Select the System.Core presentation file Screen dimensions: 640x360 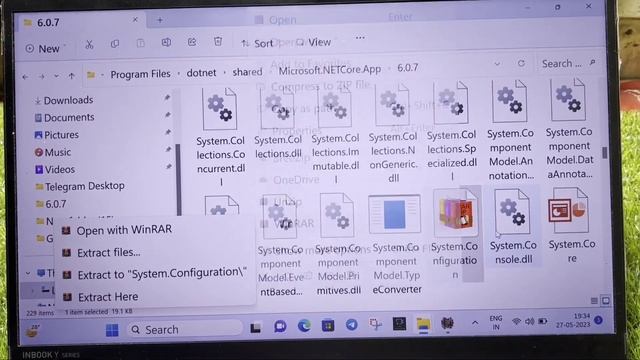coord(571,225)
